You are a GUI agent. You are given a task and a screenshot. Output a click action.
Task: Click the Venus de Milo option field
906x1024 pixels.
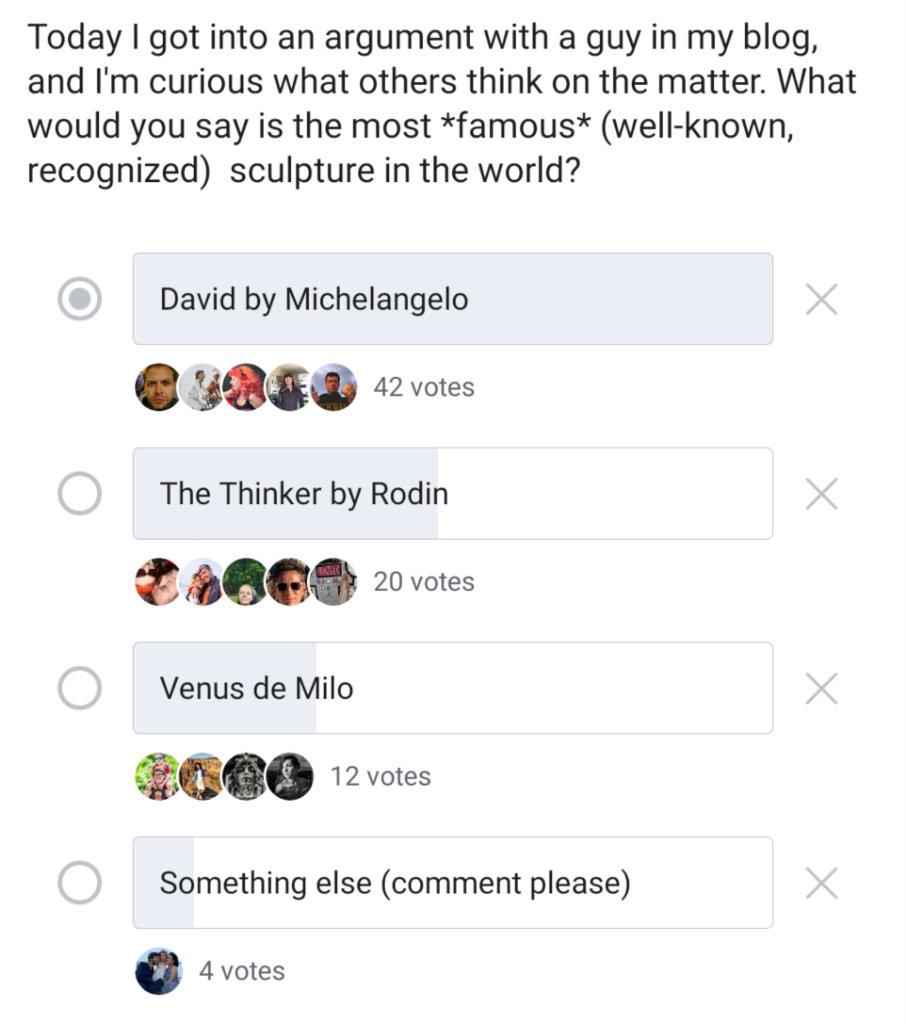[x=452, y=688]
